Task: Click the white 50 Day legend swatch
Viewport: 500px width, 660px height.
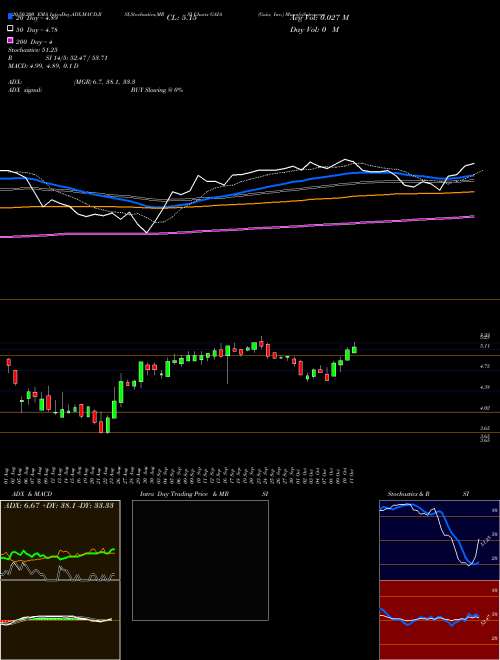Action: click(x=11, y=29)
